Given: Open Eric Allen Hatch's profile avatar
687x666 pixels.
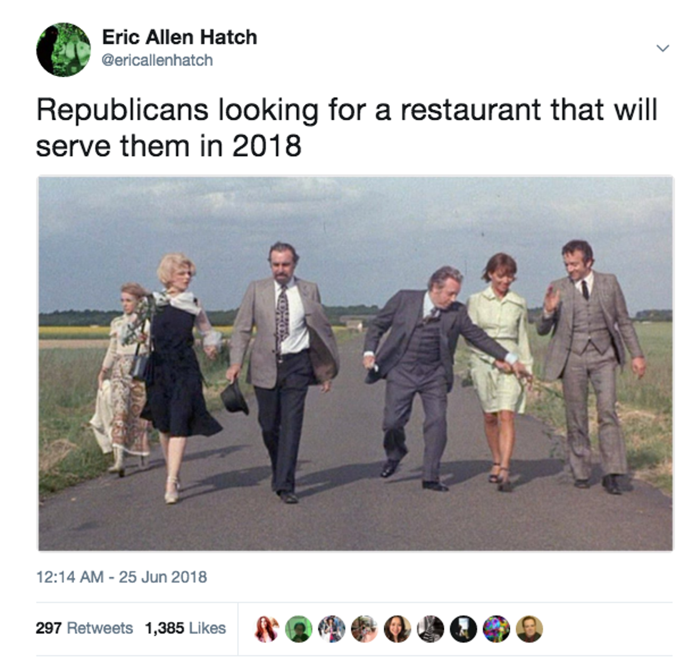Looking at the screenshot, I should (64, 50).
